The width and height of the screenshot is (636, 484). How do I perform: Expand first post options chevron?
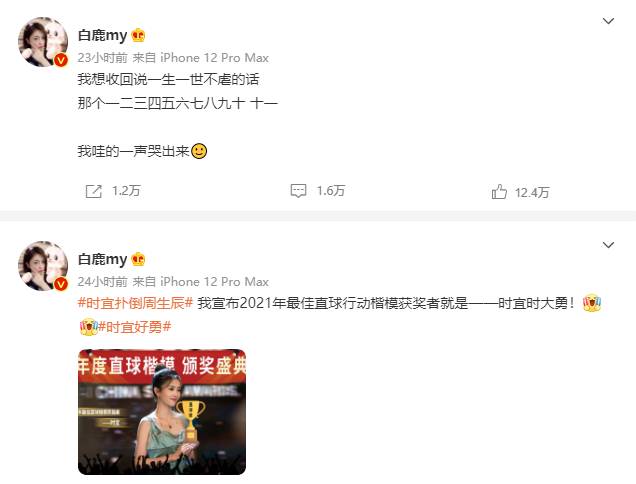[608, 21]
